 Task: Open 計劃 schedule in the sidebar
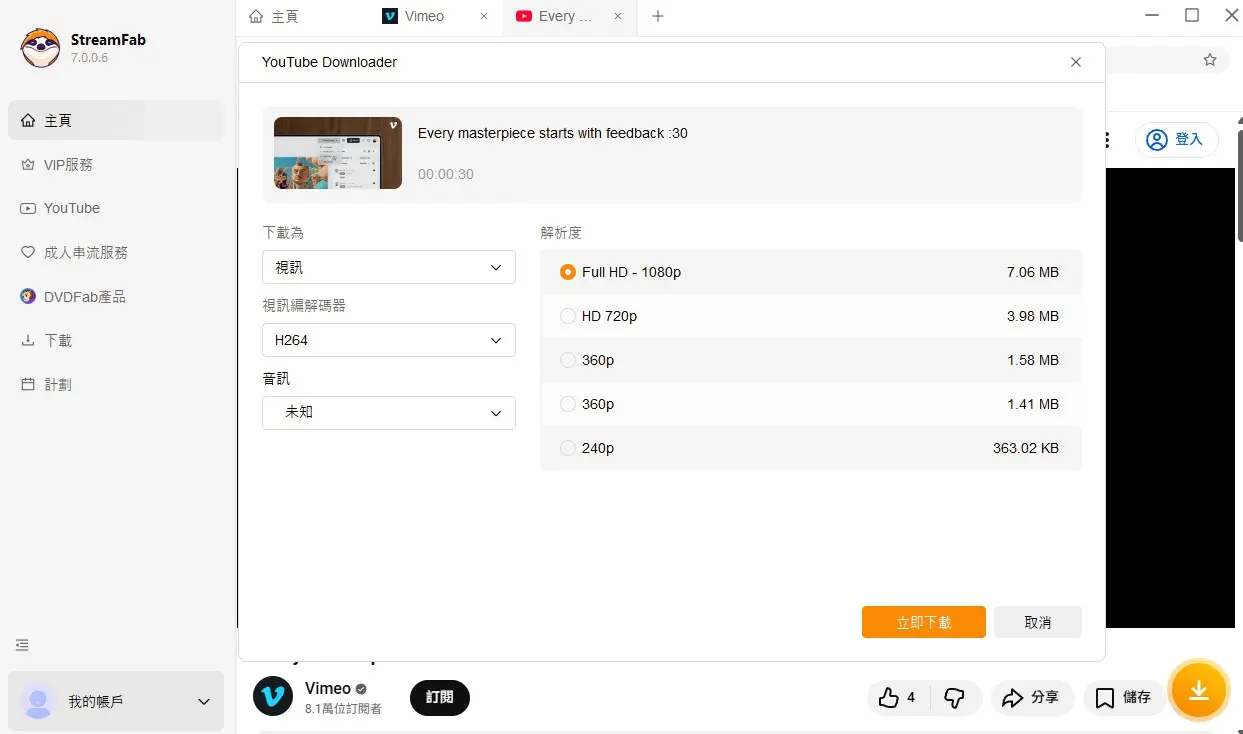point(116,384)
